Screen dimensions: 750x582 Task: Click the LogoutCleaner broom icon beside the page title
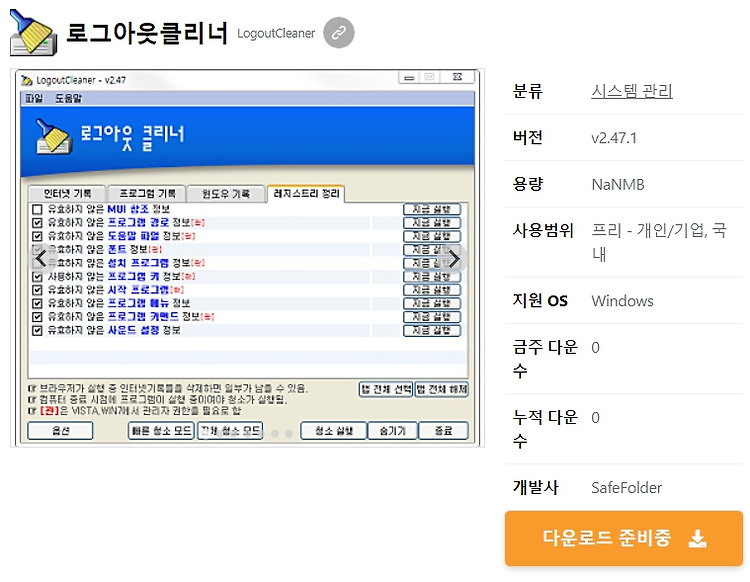pos(33,33)
